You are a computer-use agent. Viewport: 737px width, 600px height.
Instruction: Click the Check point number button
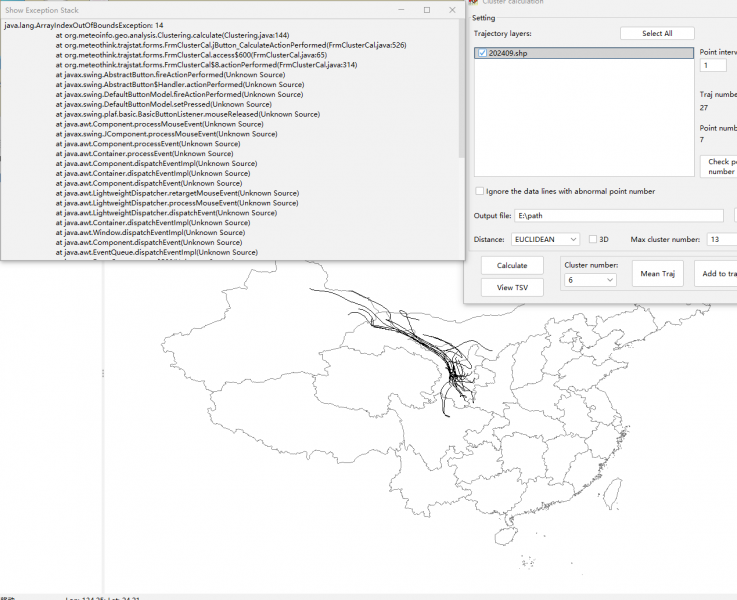click(x=719, y=166)
